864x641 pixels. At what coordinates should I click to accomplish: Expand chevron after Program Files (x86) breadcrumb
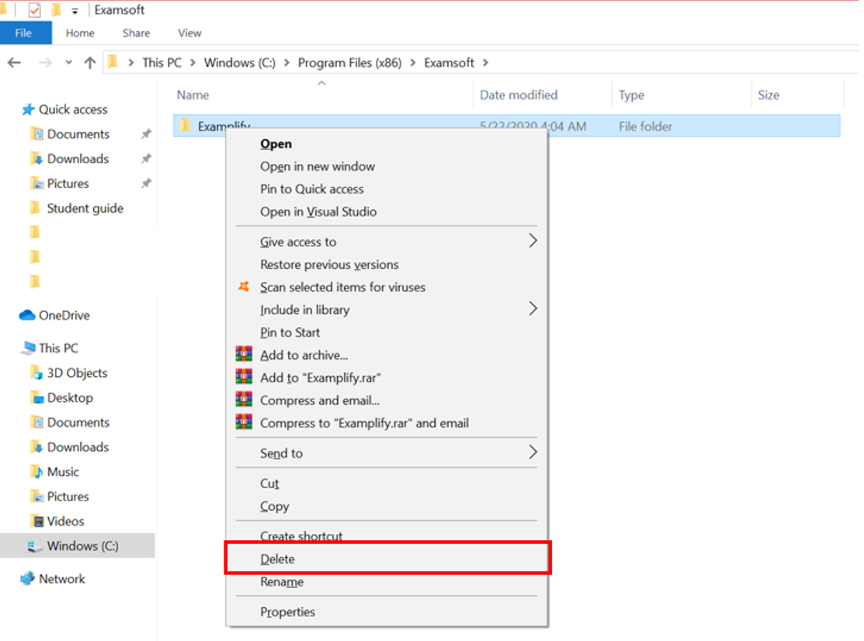413,63
